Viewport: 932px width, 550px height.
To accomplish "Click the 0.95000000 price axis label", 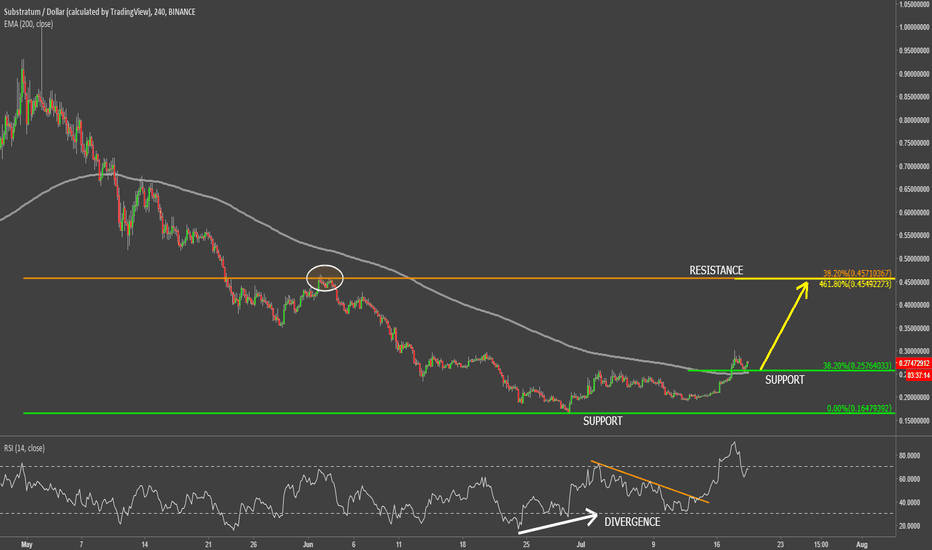I will 914,51.
